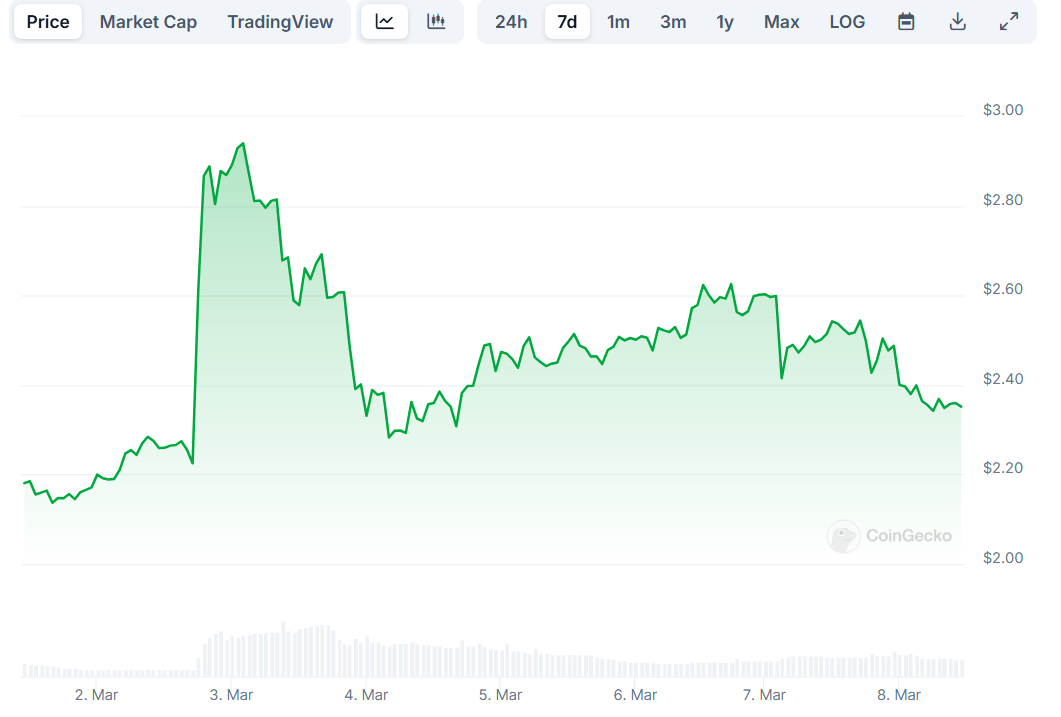Click the 5. Mar date label
Screen dimensions: 1061x717
(x=500, y=695)
